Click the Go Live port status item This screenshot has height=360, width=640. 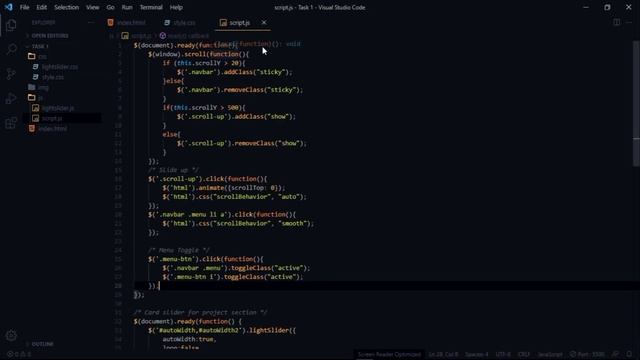(587, 354)
